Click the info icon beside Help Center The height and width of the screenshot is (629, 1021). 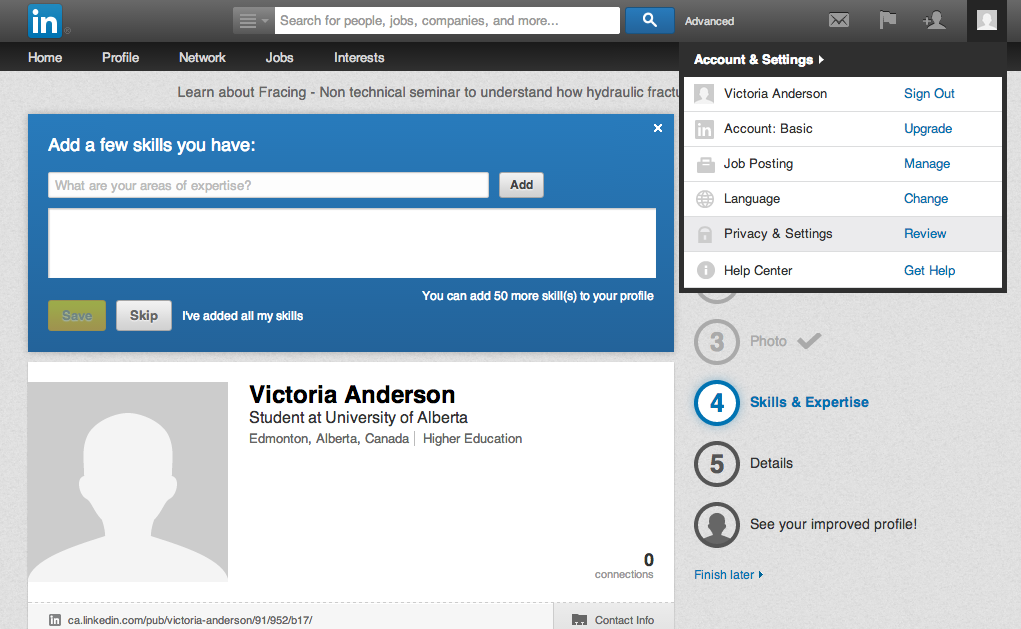705,270
